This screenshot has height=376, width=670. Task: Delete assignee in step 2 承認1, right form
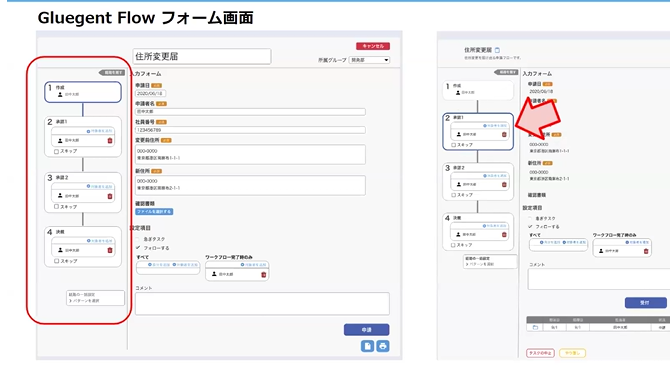pos(504,135)
